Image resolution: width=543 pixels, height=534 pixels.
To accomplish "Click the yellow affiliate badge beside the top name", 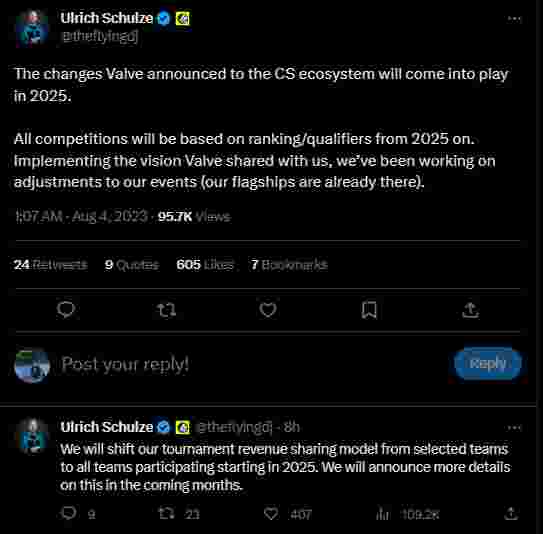I will pyautogui.click(x=183, y=18).
